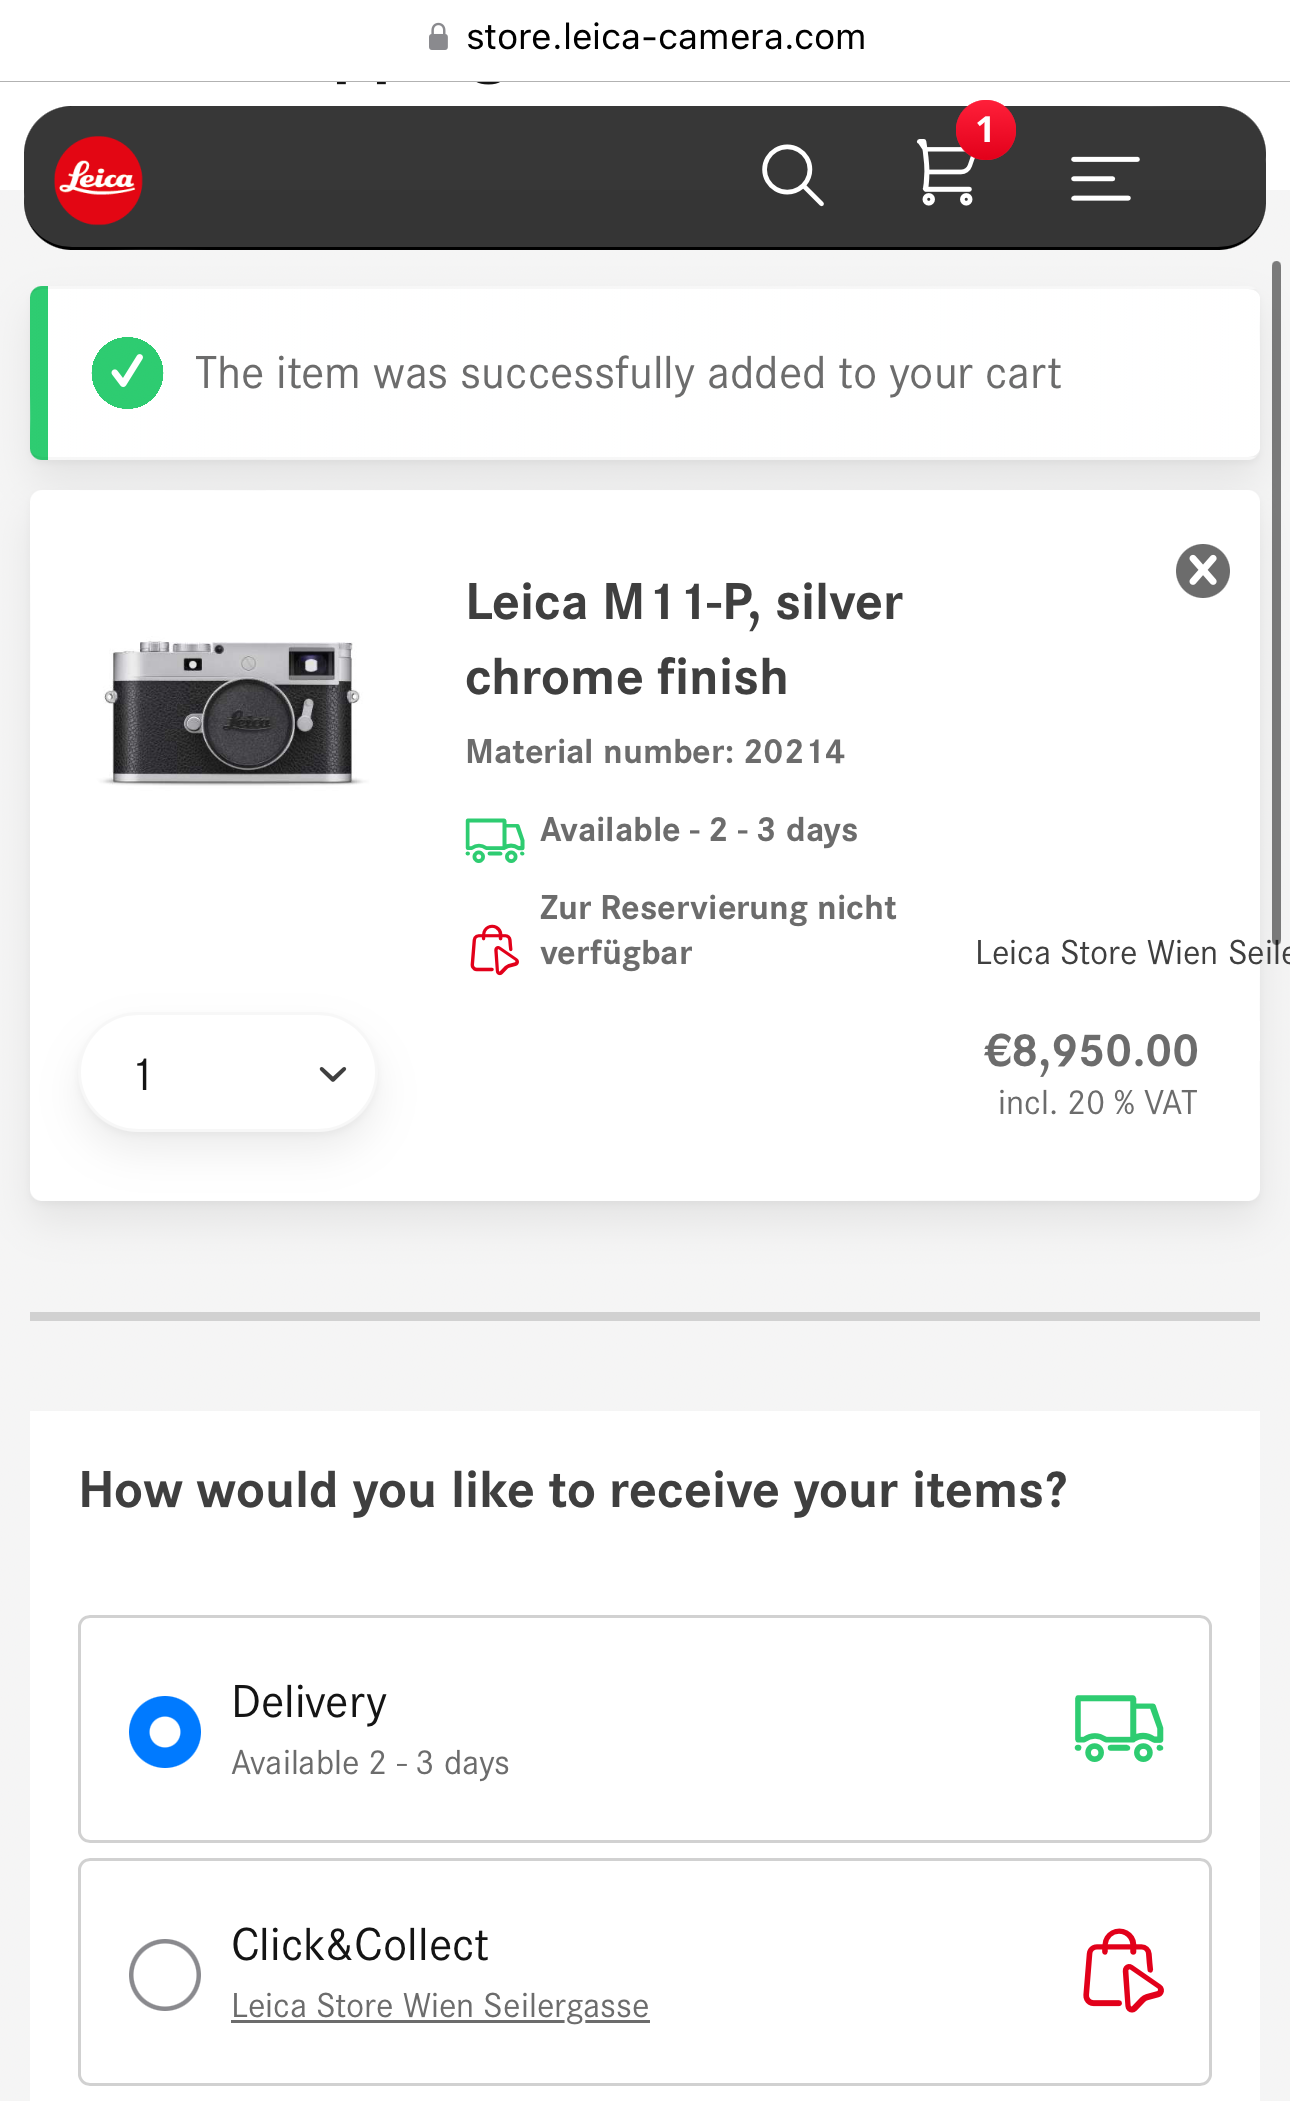Image resolution: width=1290 pixels, height=2101 pixels.
Task: Click the Delivery option truck icon
Action: [1119, 1728]
